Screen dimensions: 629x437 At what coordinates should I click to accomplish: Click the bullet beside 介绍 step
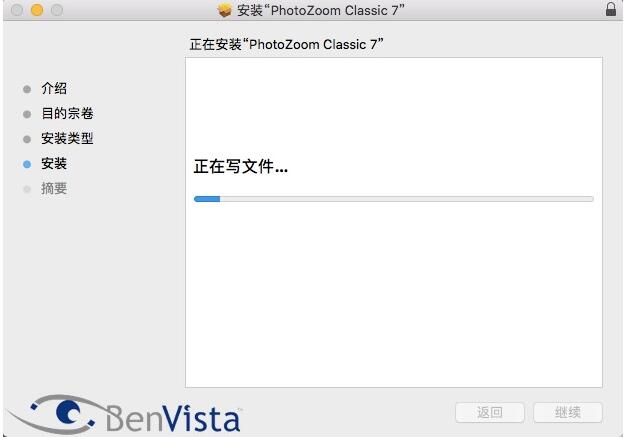tap(27, 89)
